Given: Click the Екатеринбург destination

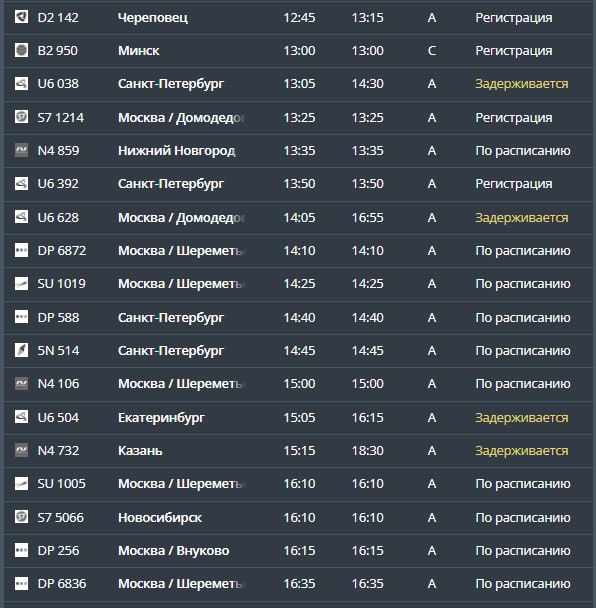Looking at the screenshot, I should [x=161, y=418].
